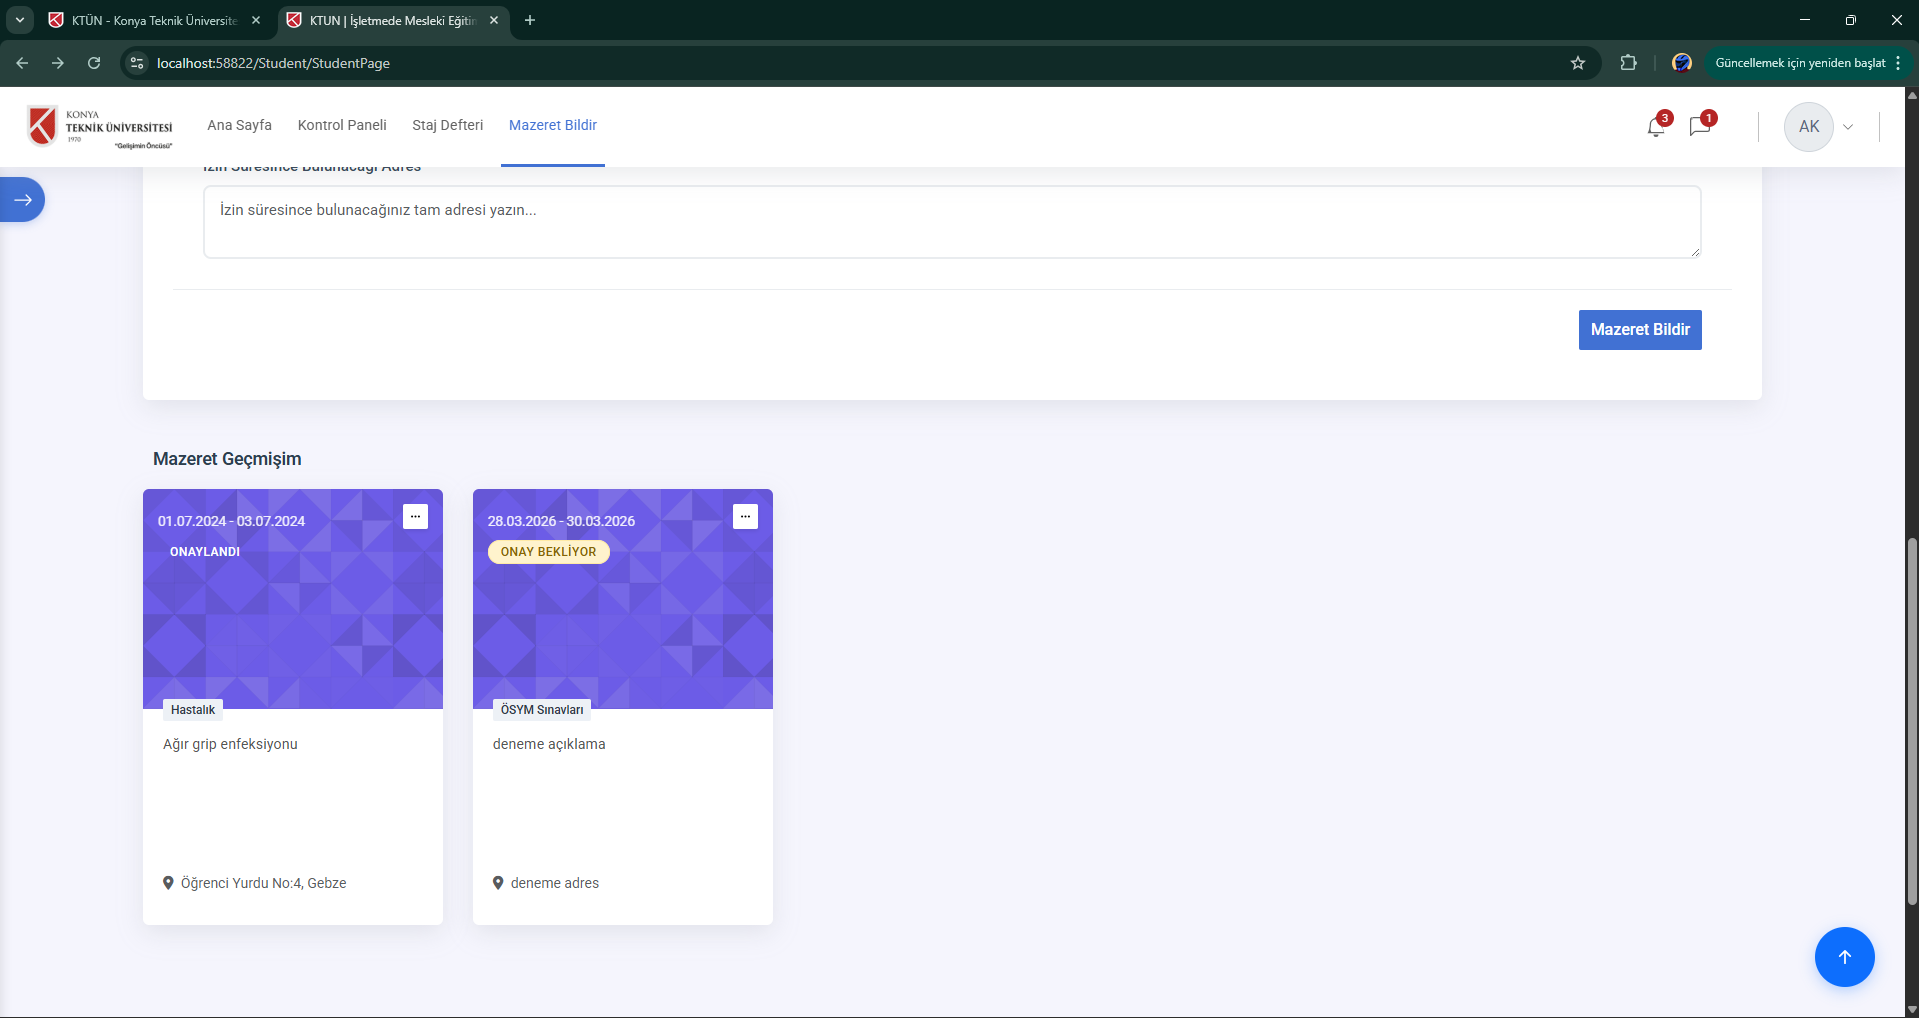
Task: Expand the AK profile dropdown chevron
Action: [x=1848, y=126]
